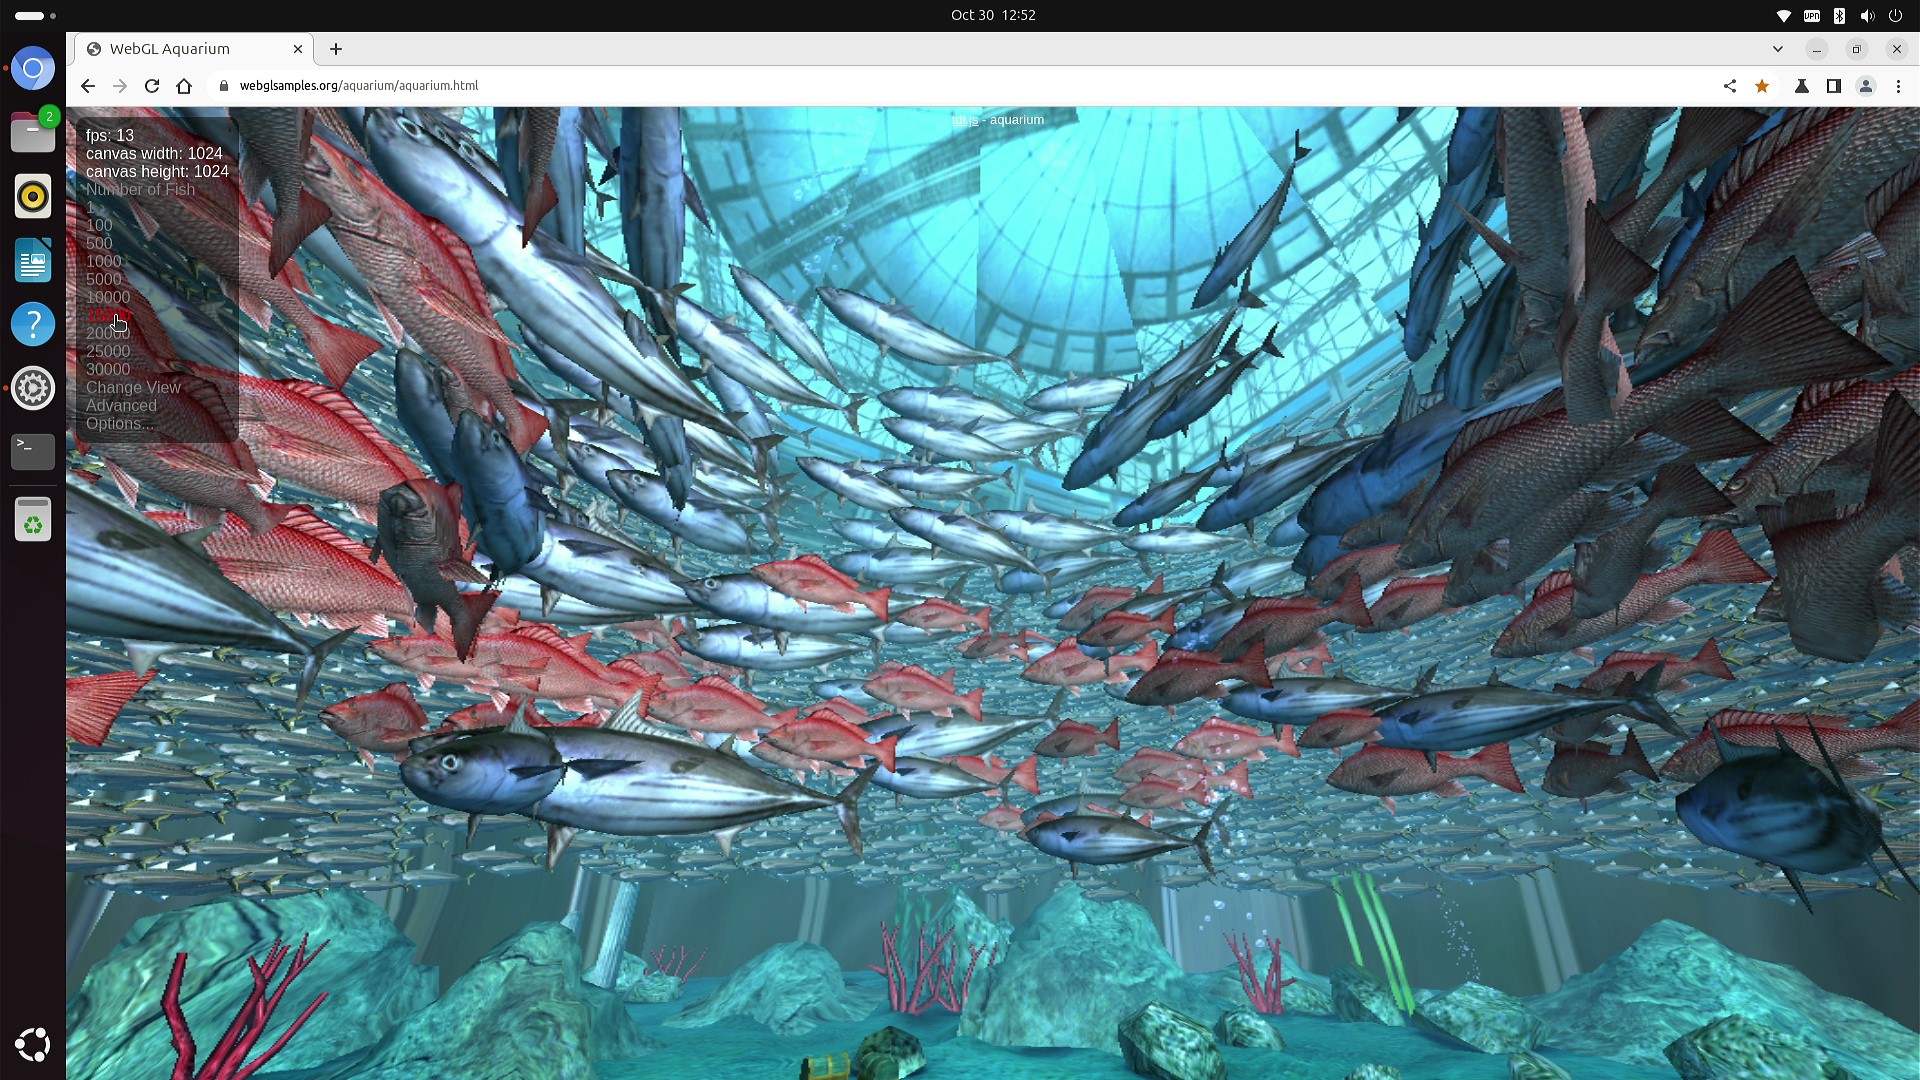Open Terminal from the Ubuntu dock
The image size is (1920, 1080).
point(33,451)
